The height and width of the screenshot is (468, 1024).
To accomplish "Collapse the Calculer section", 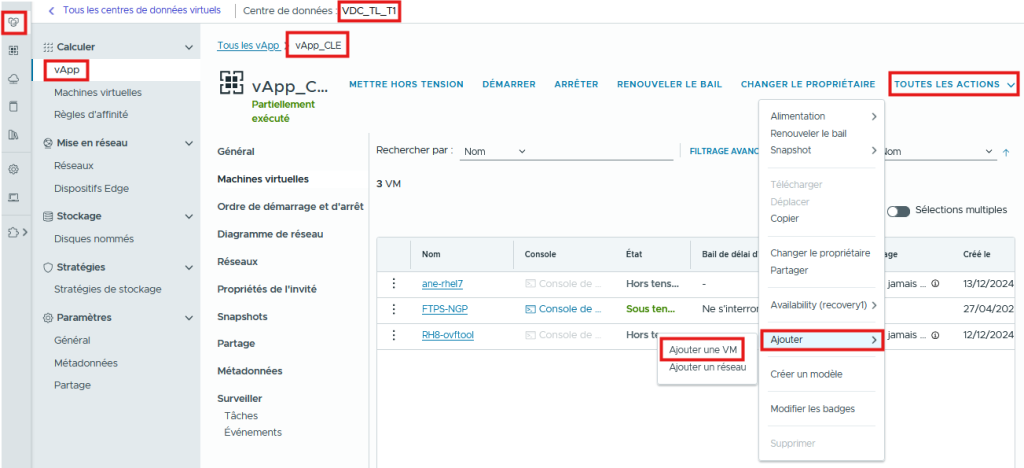I will point(189,47).
